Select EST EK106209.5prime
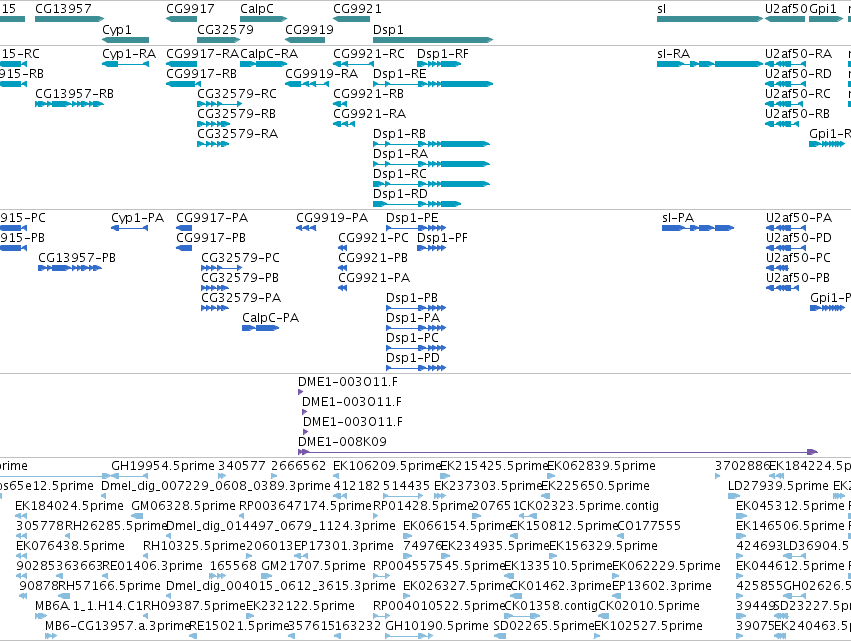851x641 pixels. (x=387, y=466)
